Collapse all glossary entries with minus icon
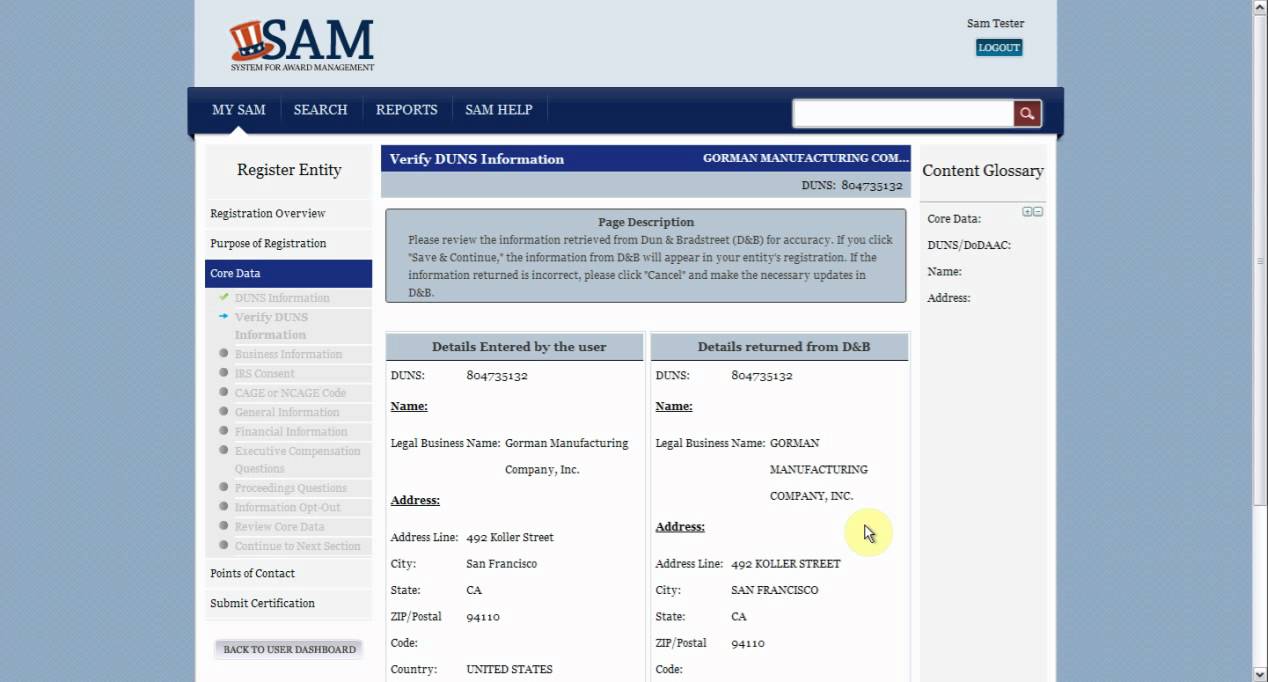Image resolution: width=1268 pixels, height=682 pixels. pyautogui.click(x=1038, y=212)
